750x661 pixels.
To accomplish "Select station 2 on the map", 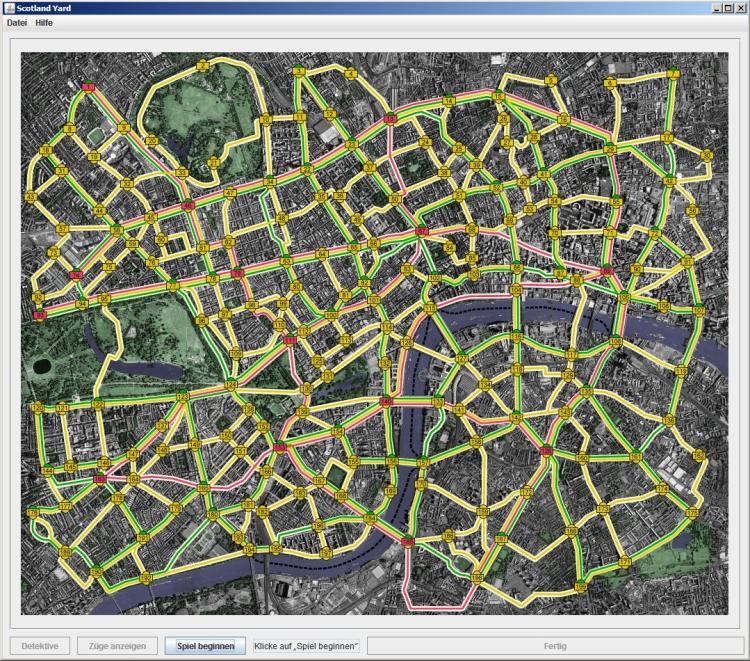I will pyautogui.click(x=203, y=66).
